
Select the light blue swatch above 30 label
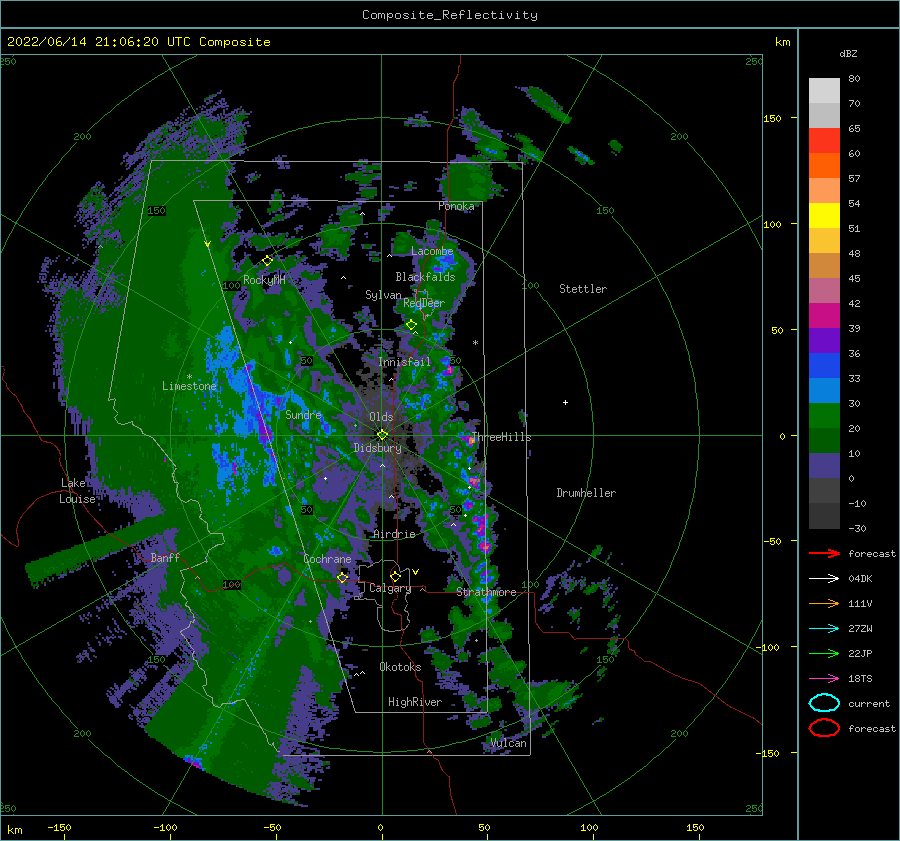pyautogui.click(x=824, y=390)
